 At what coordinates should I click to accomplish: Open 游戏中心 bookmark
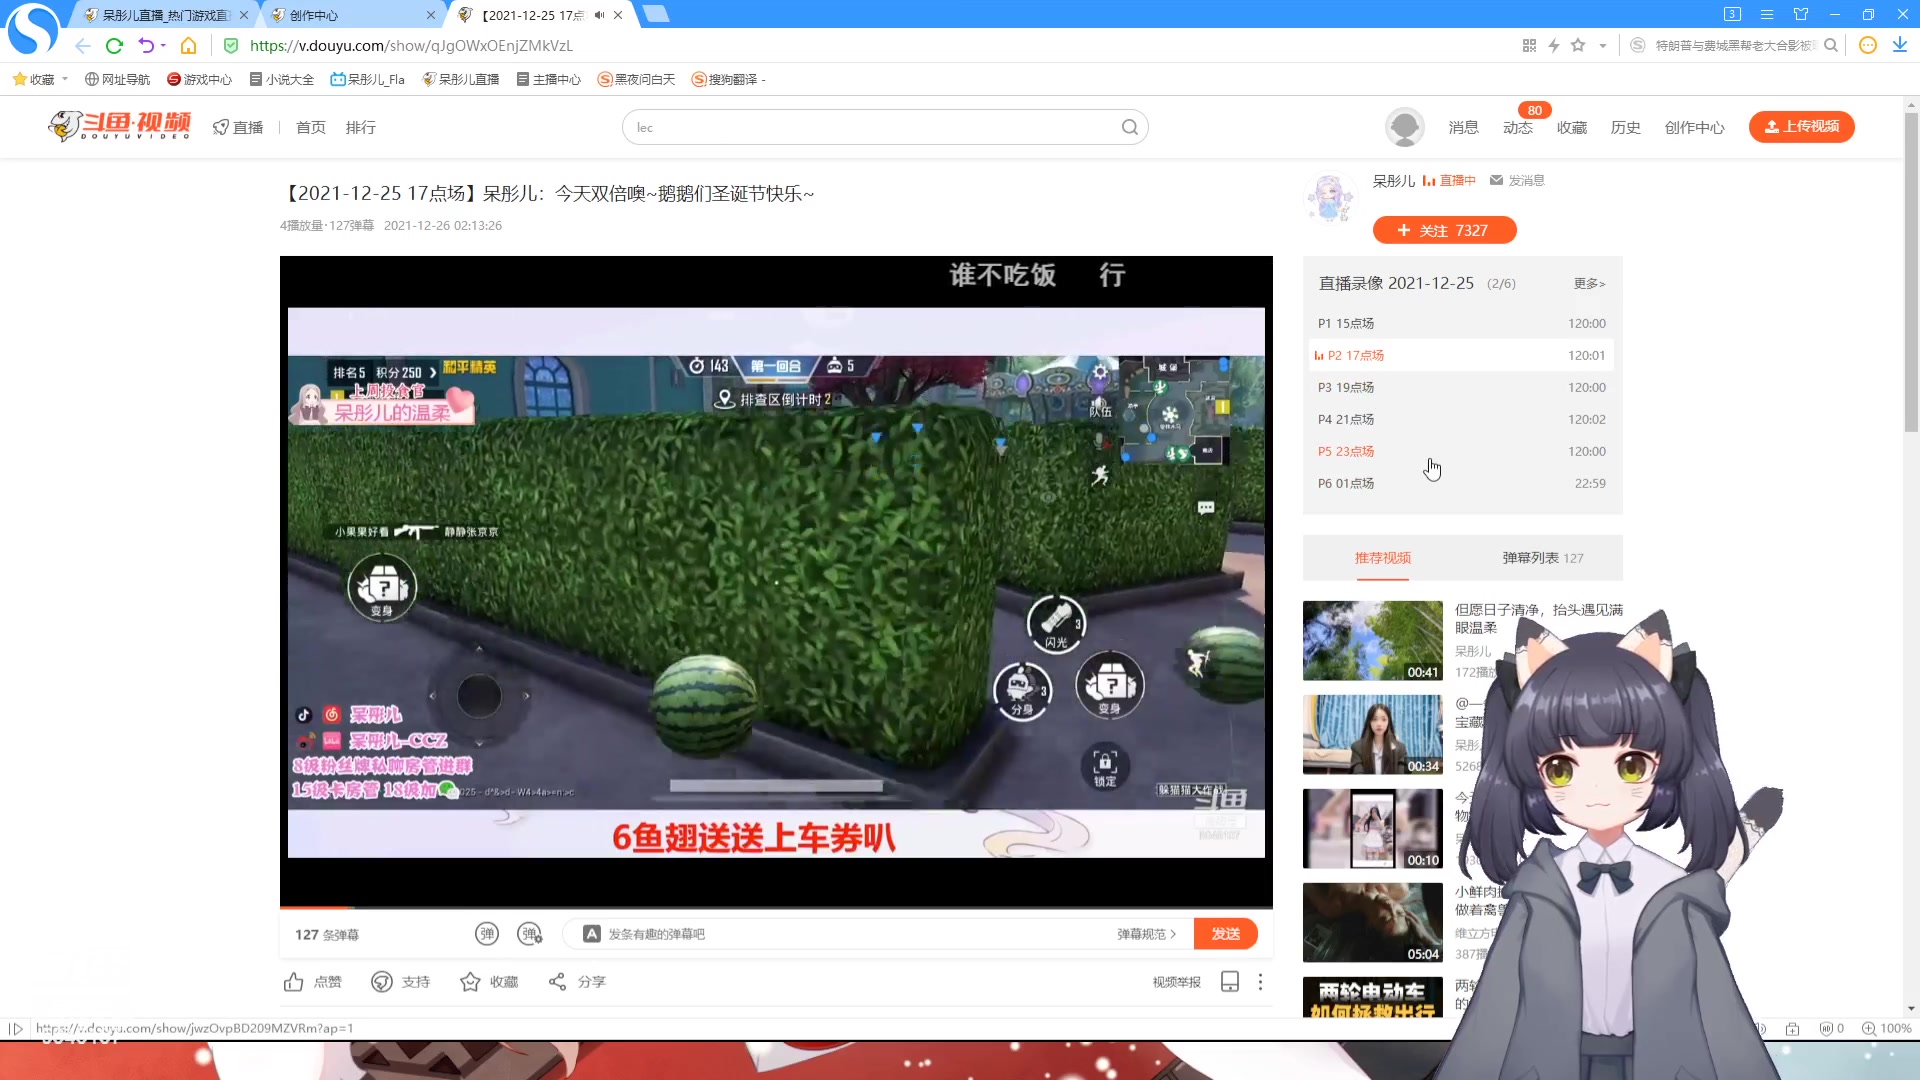(x=199, y=79)
